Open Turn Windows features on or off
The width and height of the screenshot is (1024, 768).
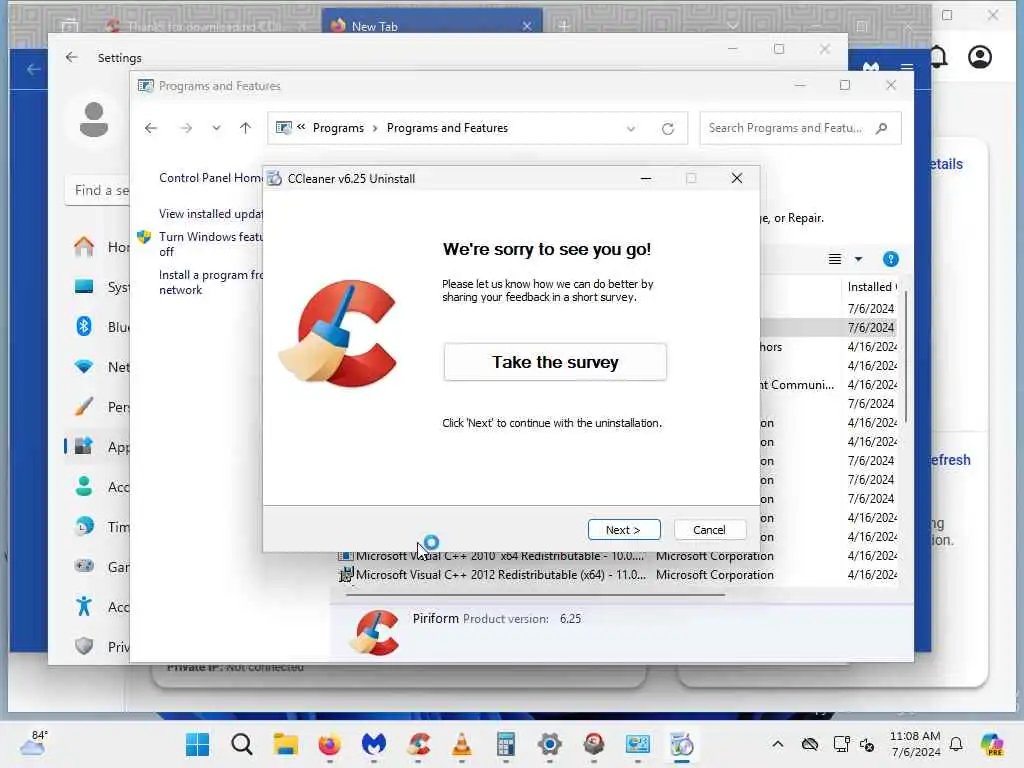[210, 244]
